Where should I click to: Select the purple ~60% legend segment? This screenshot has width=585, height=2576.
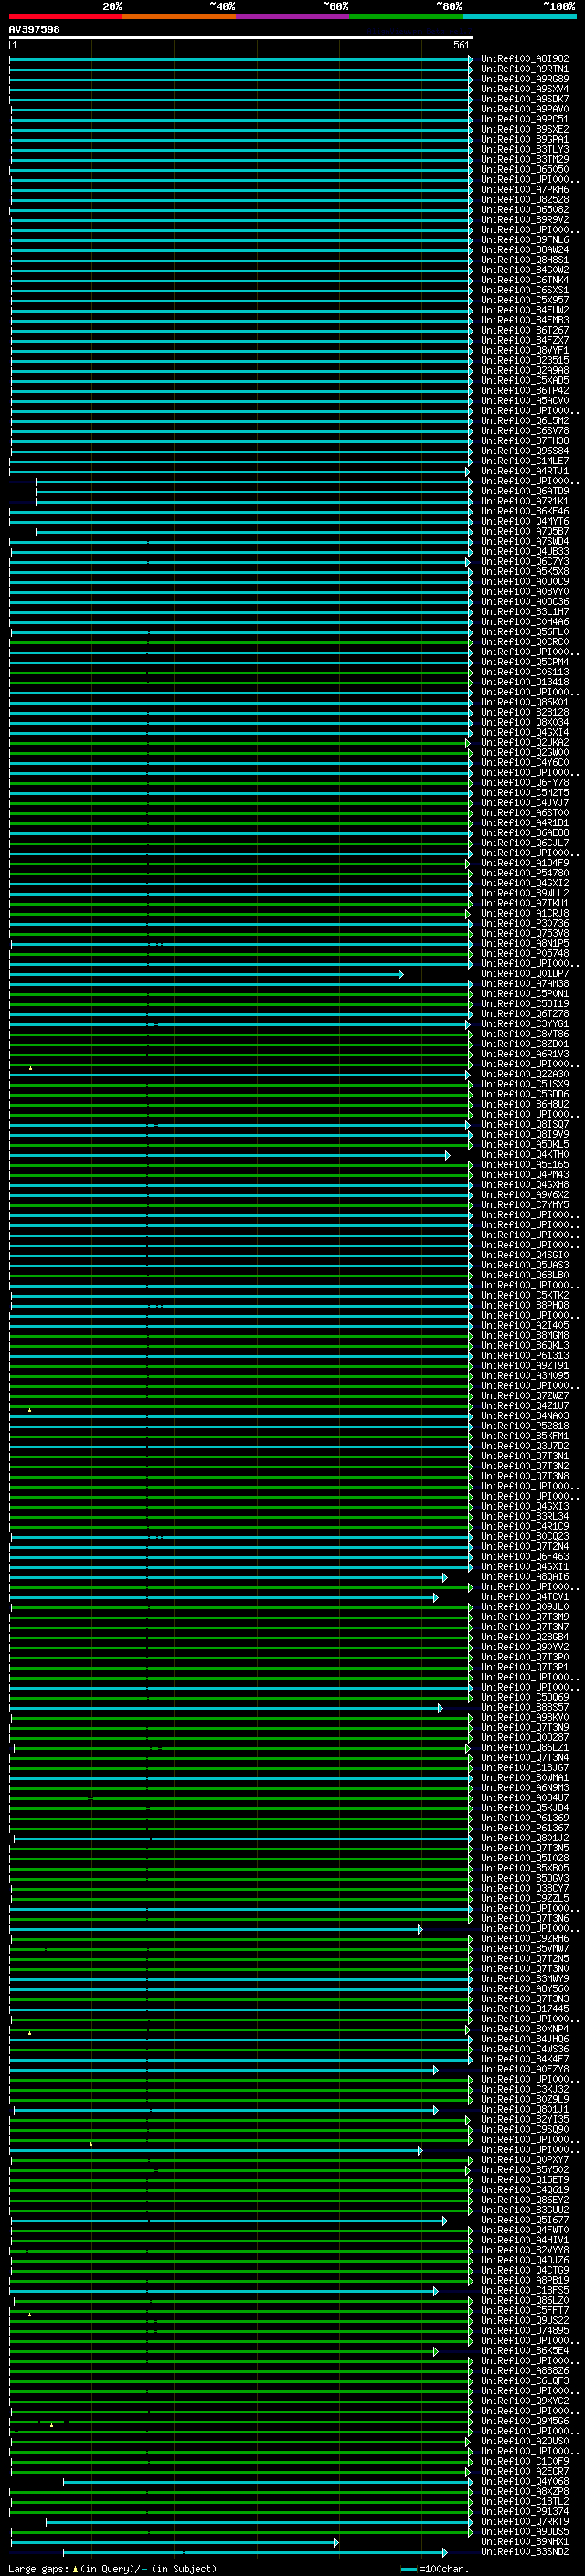tap(293, 16)
